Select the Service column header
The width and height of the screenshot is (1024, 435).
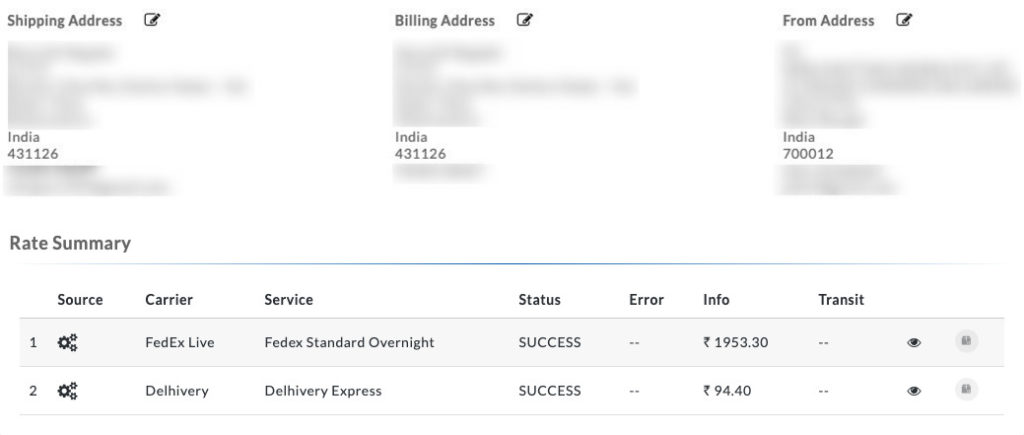[289, 300]
